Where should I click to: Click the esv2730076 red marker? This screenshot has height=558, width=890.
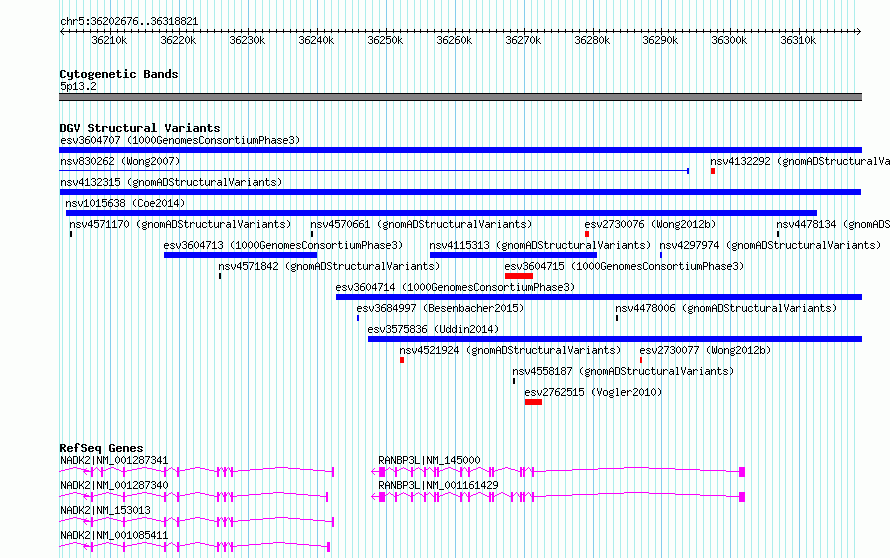(587, 234)
